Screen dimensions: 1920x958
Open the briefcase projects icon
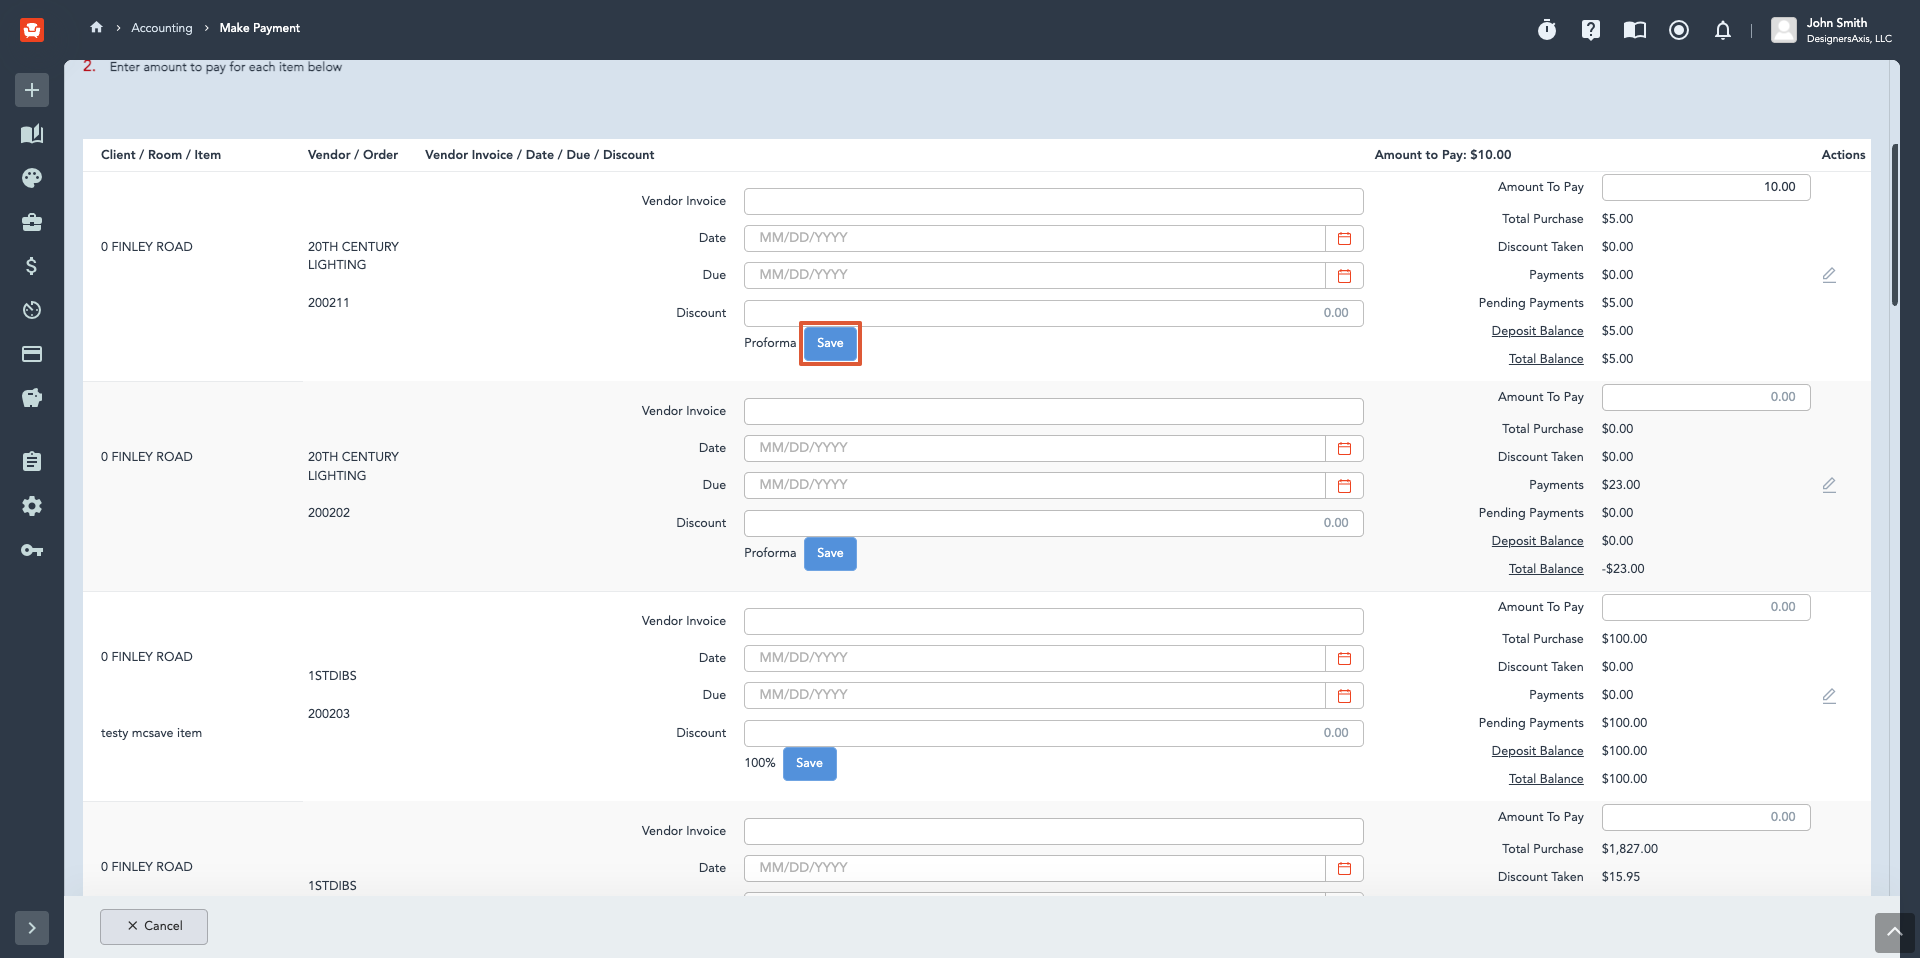click(x=32, y=222)
